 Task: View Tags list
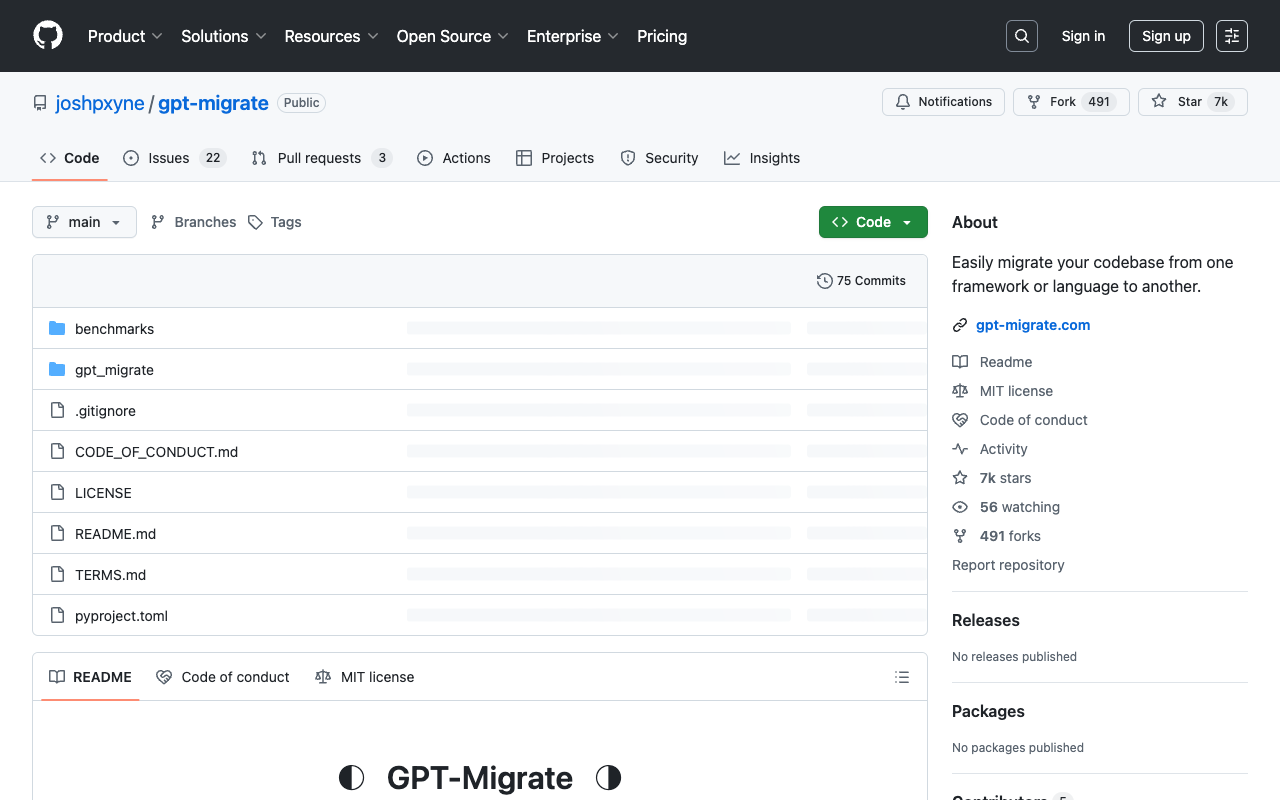point(274,222)
